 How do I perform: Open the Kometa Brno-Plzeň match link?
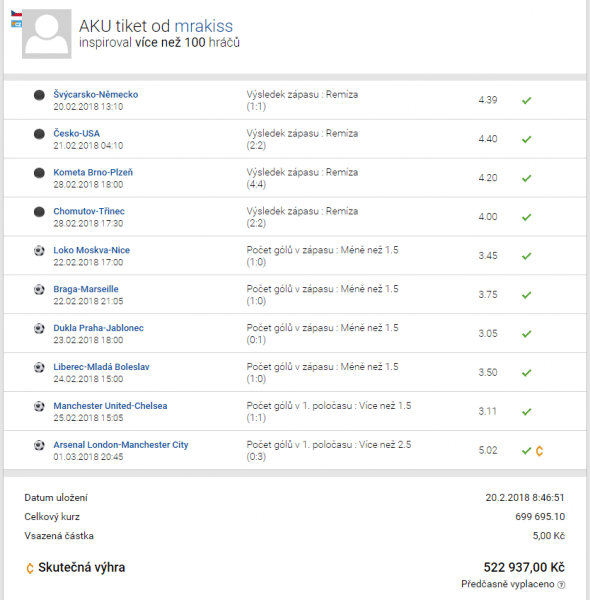93,172
